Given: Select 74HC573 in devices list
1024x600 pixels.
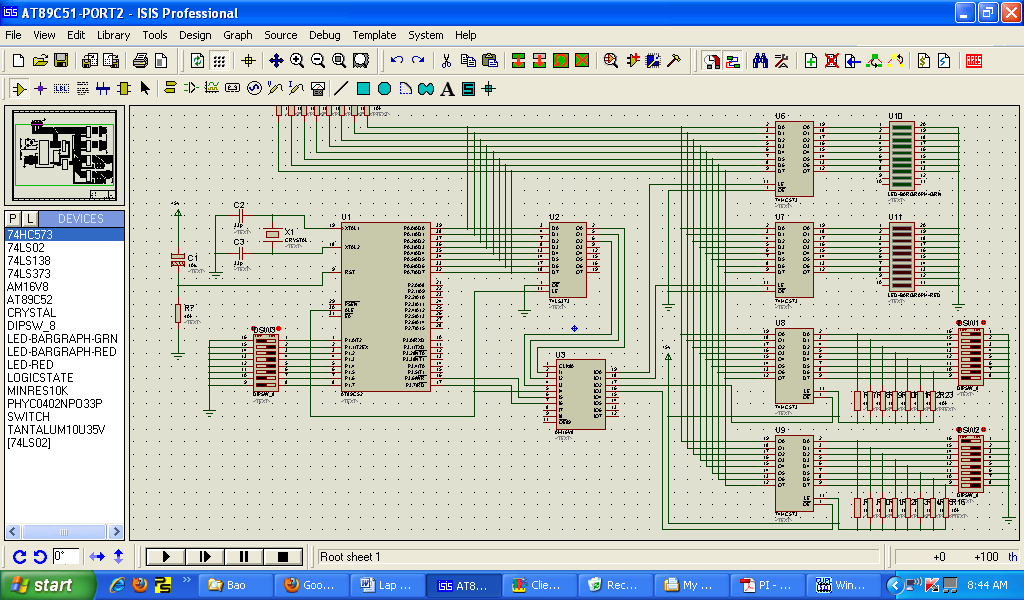Looking at the screenshot, I should [x=65, y=234].
